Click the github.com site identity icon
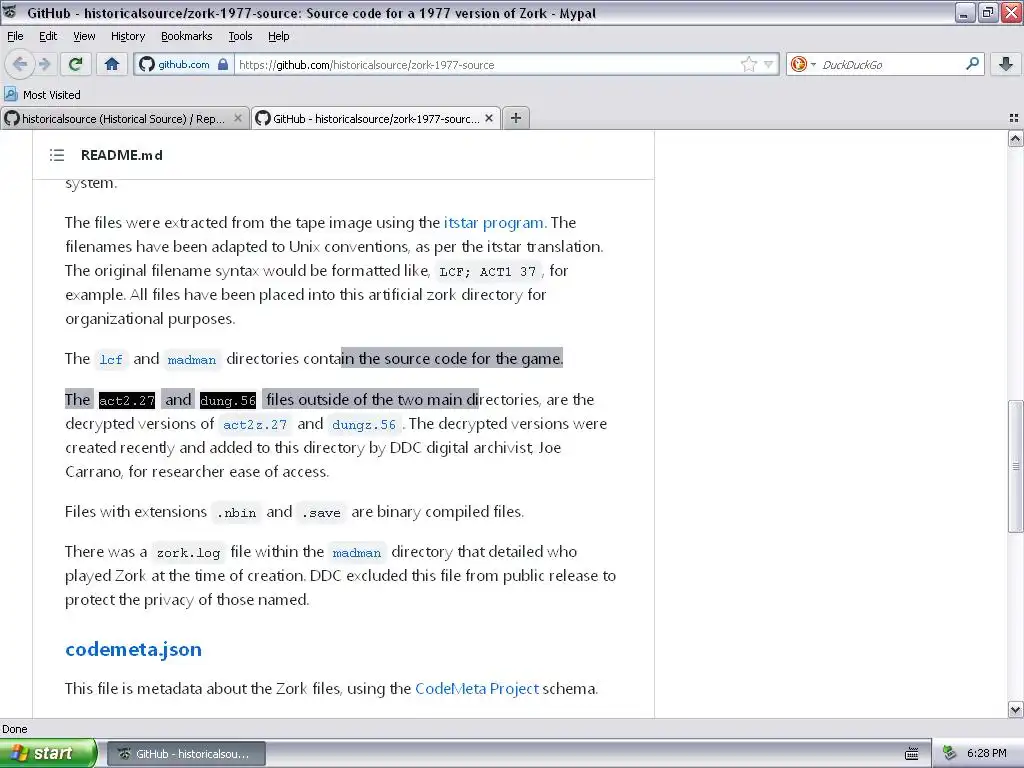This screenshot has width=1024, height=768. pos(148,64)
